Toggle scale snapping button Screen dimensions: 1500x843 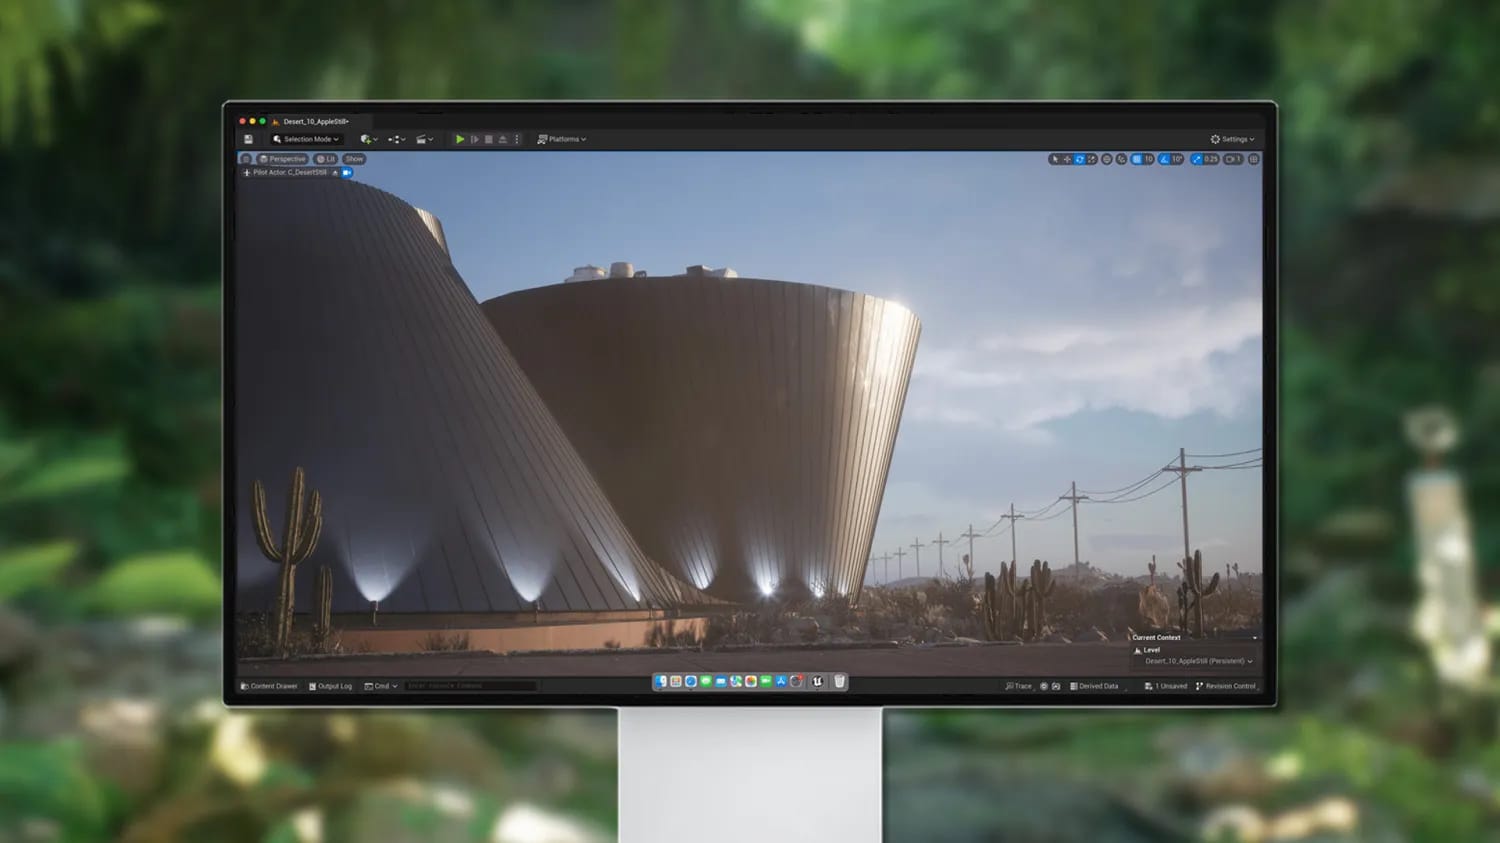point(1197,159)
